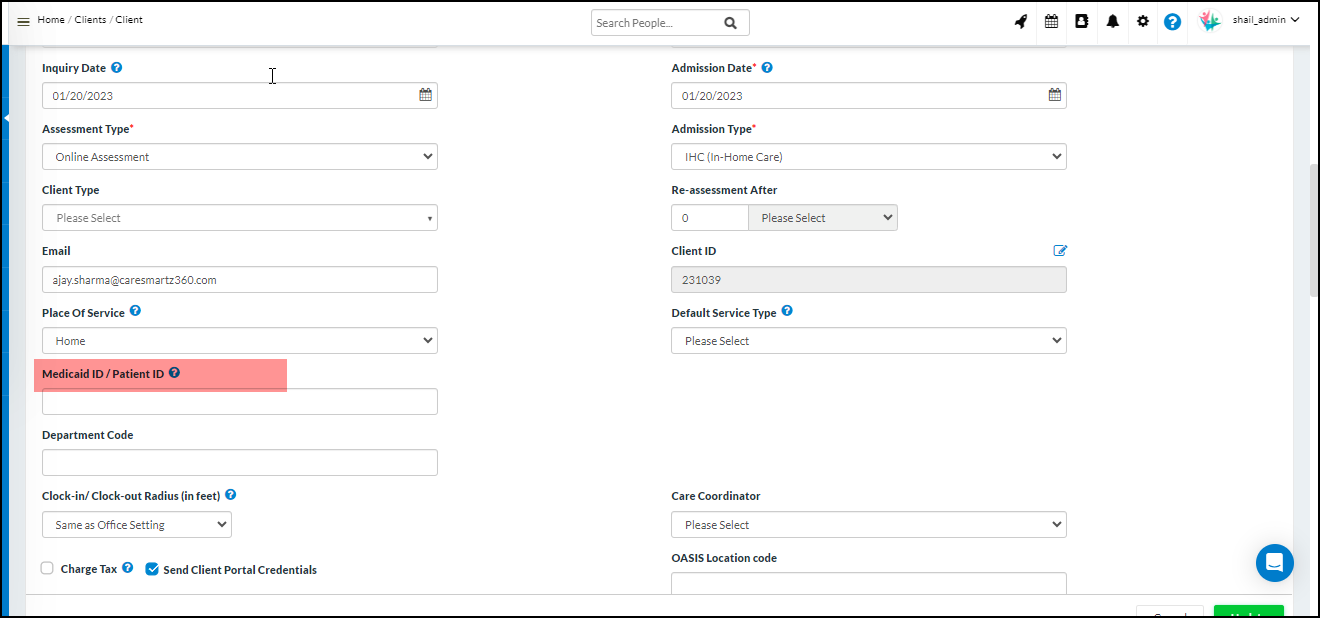Open the live chat bubble icon
Screen dimensions: 1320x618
click(x=1274, y=563)
